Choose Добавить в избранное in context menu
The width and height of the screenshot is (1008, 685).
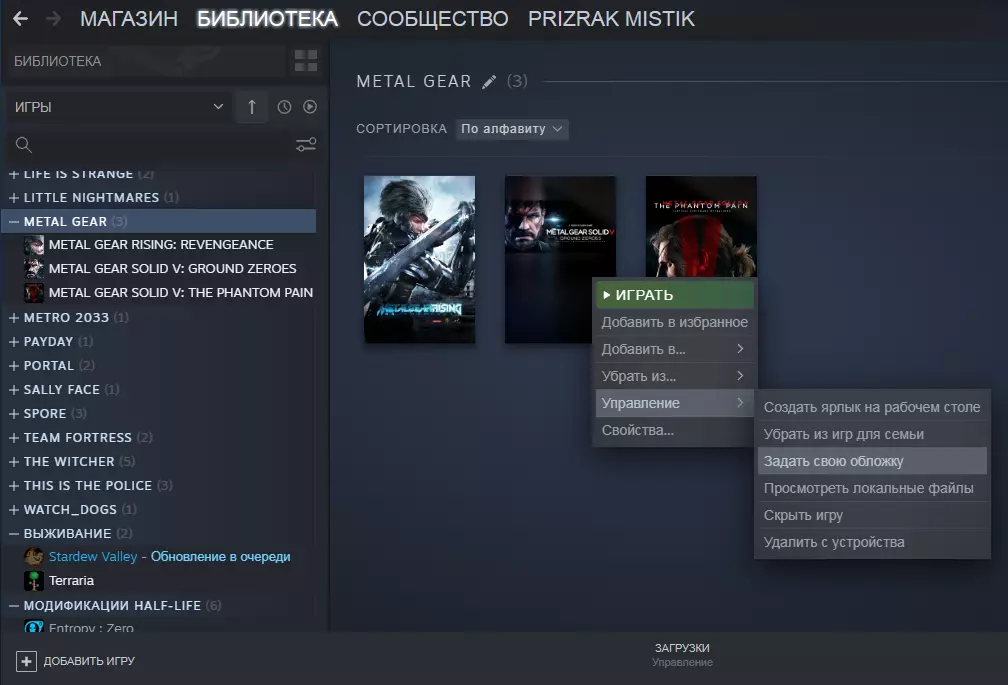click(x=674, y=323)
